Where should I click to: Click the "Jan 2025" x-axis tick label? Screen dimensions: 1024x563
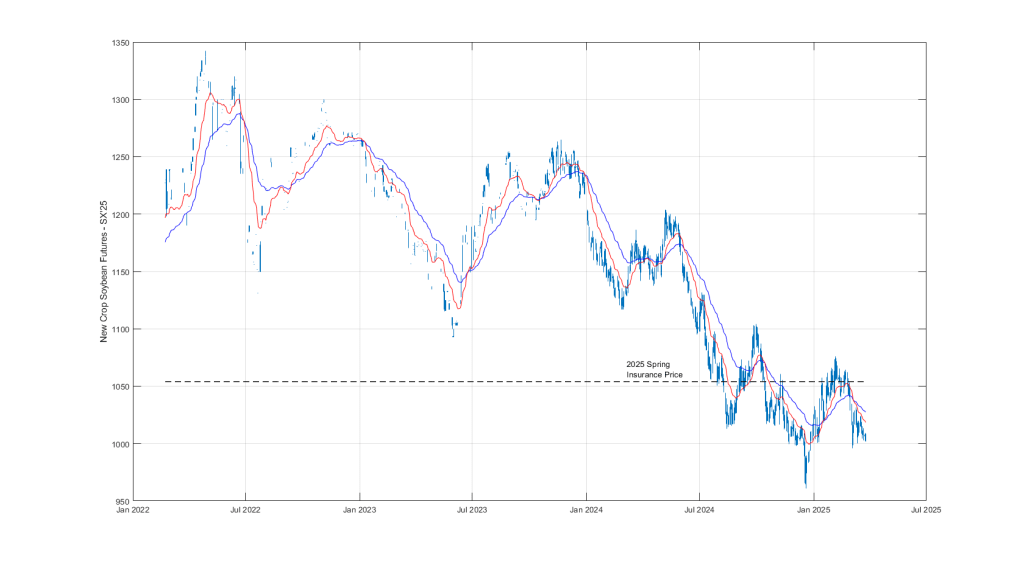click(x=813, y=509)
